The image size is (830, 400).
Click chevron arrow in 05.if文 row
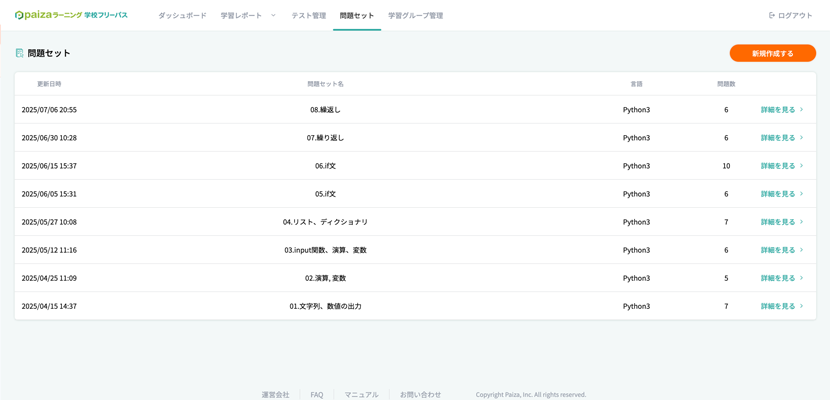coord(801,194)
